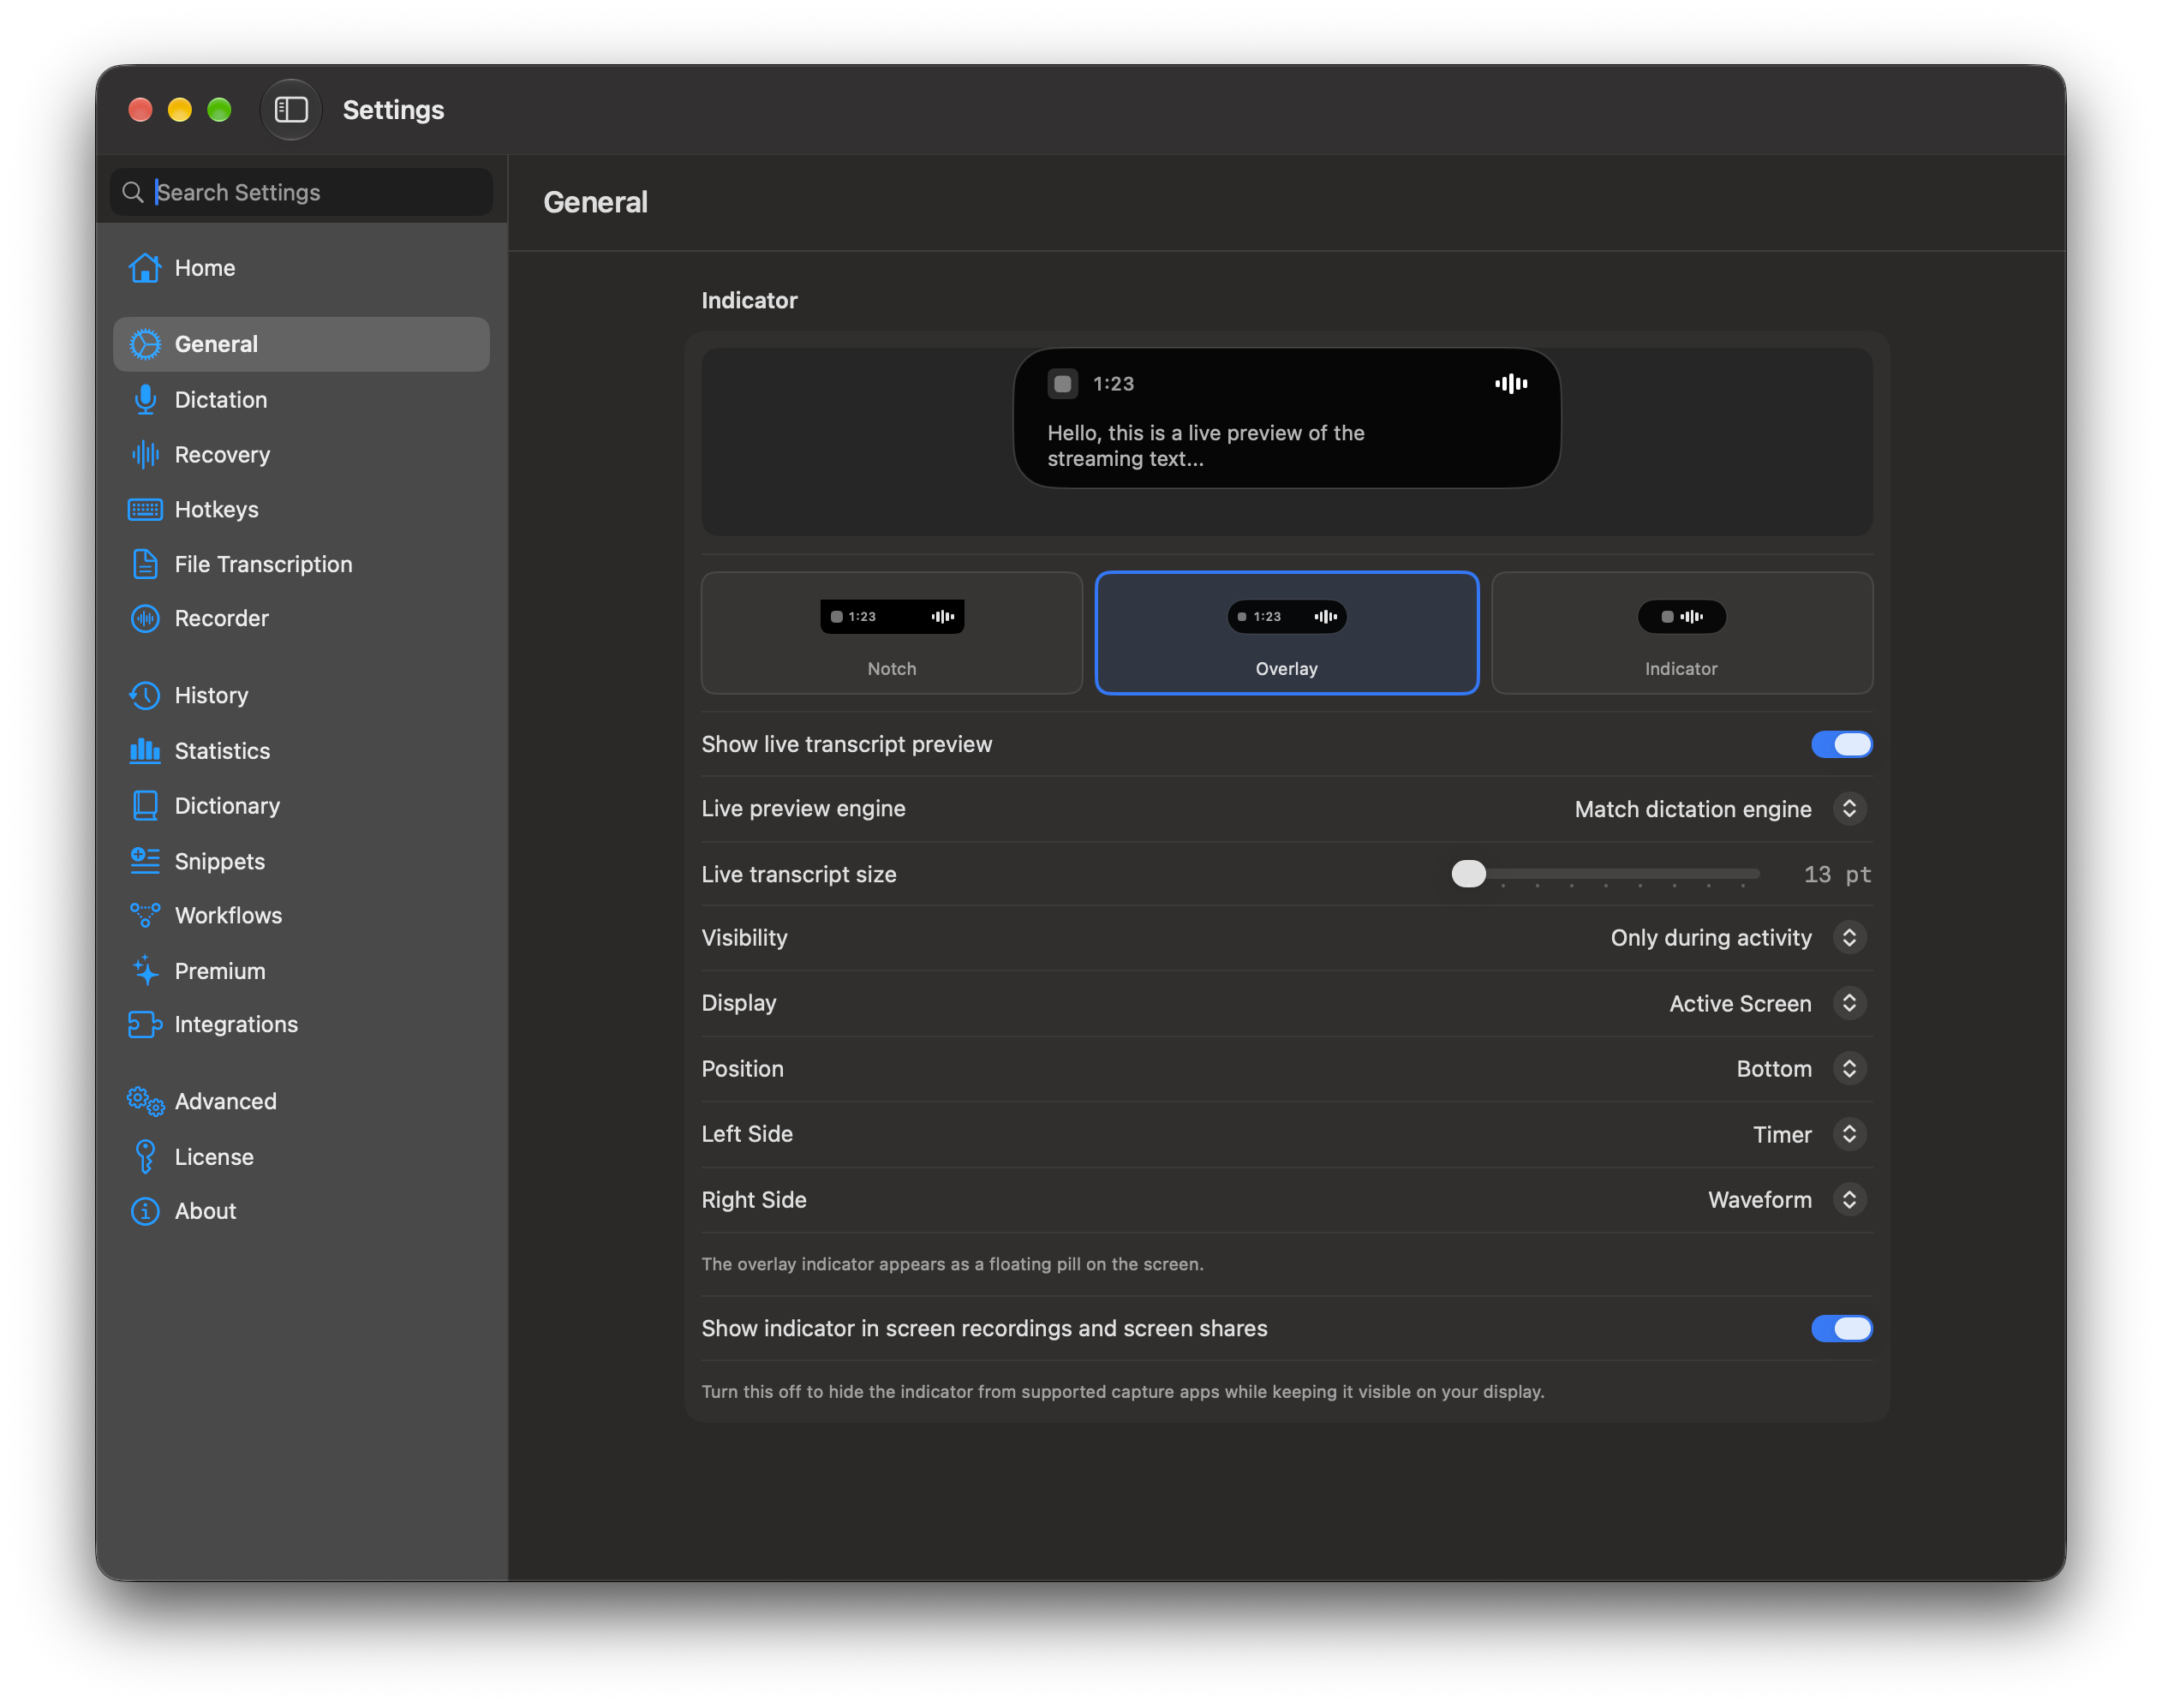Screen dimensions: 2162x1708
Task: Click the Advanced double-gear icon
Action: (145, 1101)
